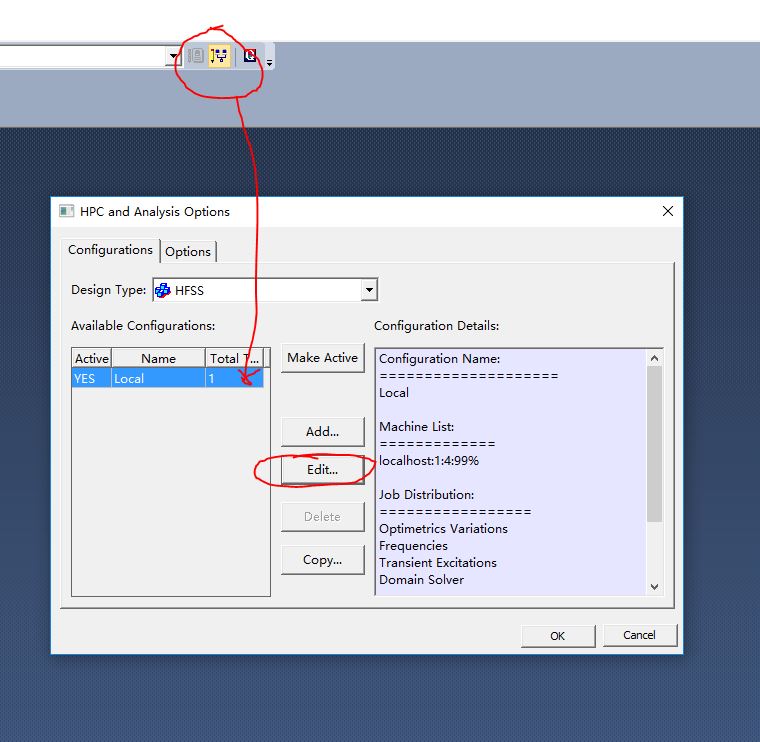Image resolution: width=760 pixels, height=742 pixels.
Task: Click the Active column header
Action: click(x=92, y=359)
